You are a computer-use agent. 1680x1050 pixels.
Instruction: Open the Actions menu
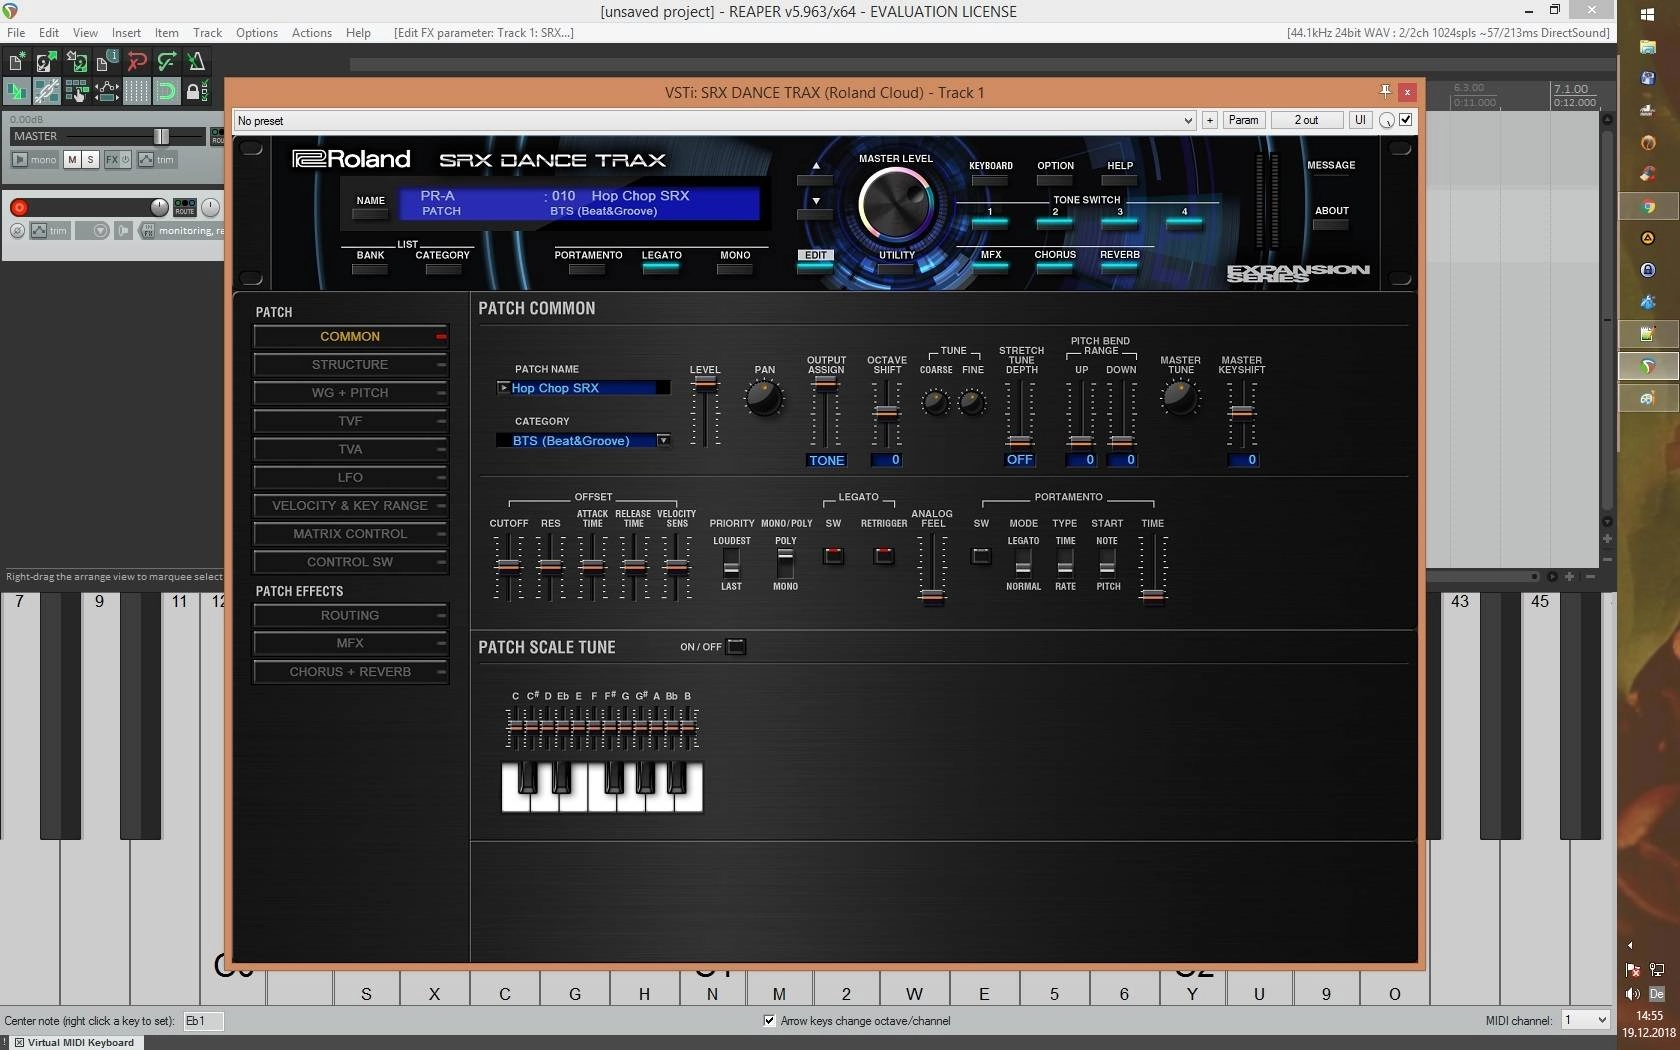tap(311, 33)
